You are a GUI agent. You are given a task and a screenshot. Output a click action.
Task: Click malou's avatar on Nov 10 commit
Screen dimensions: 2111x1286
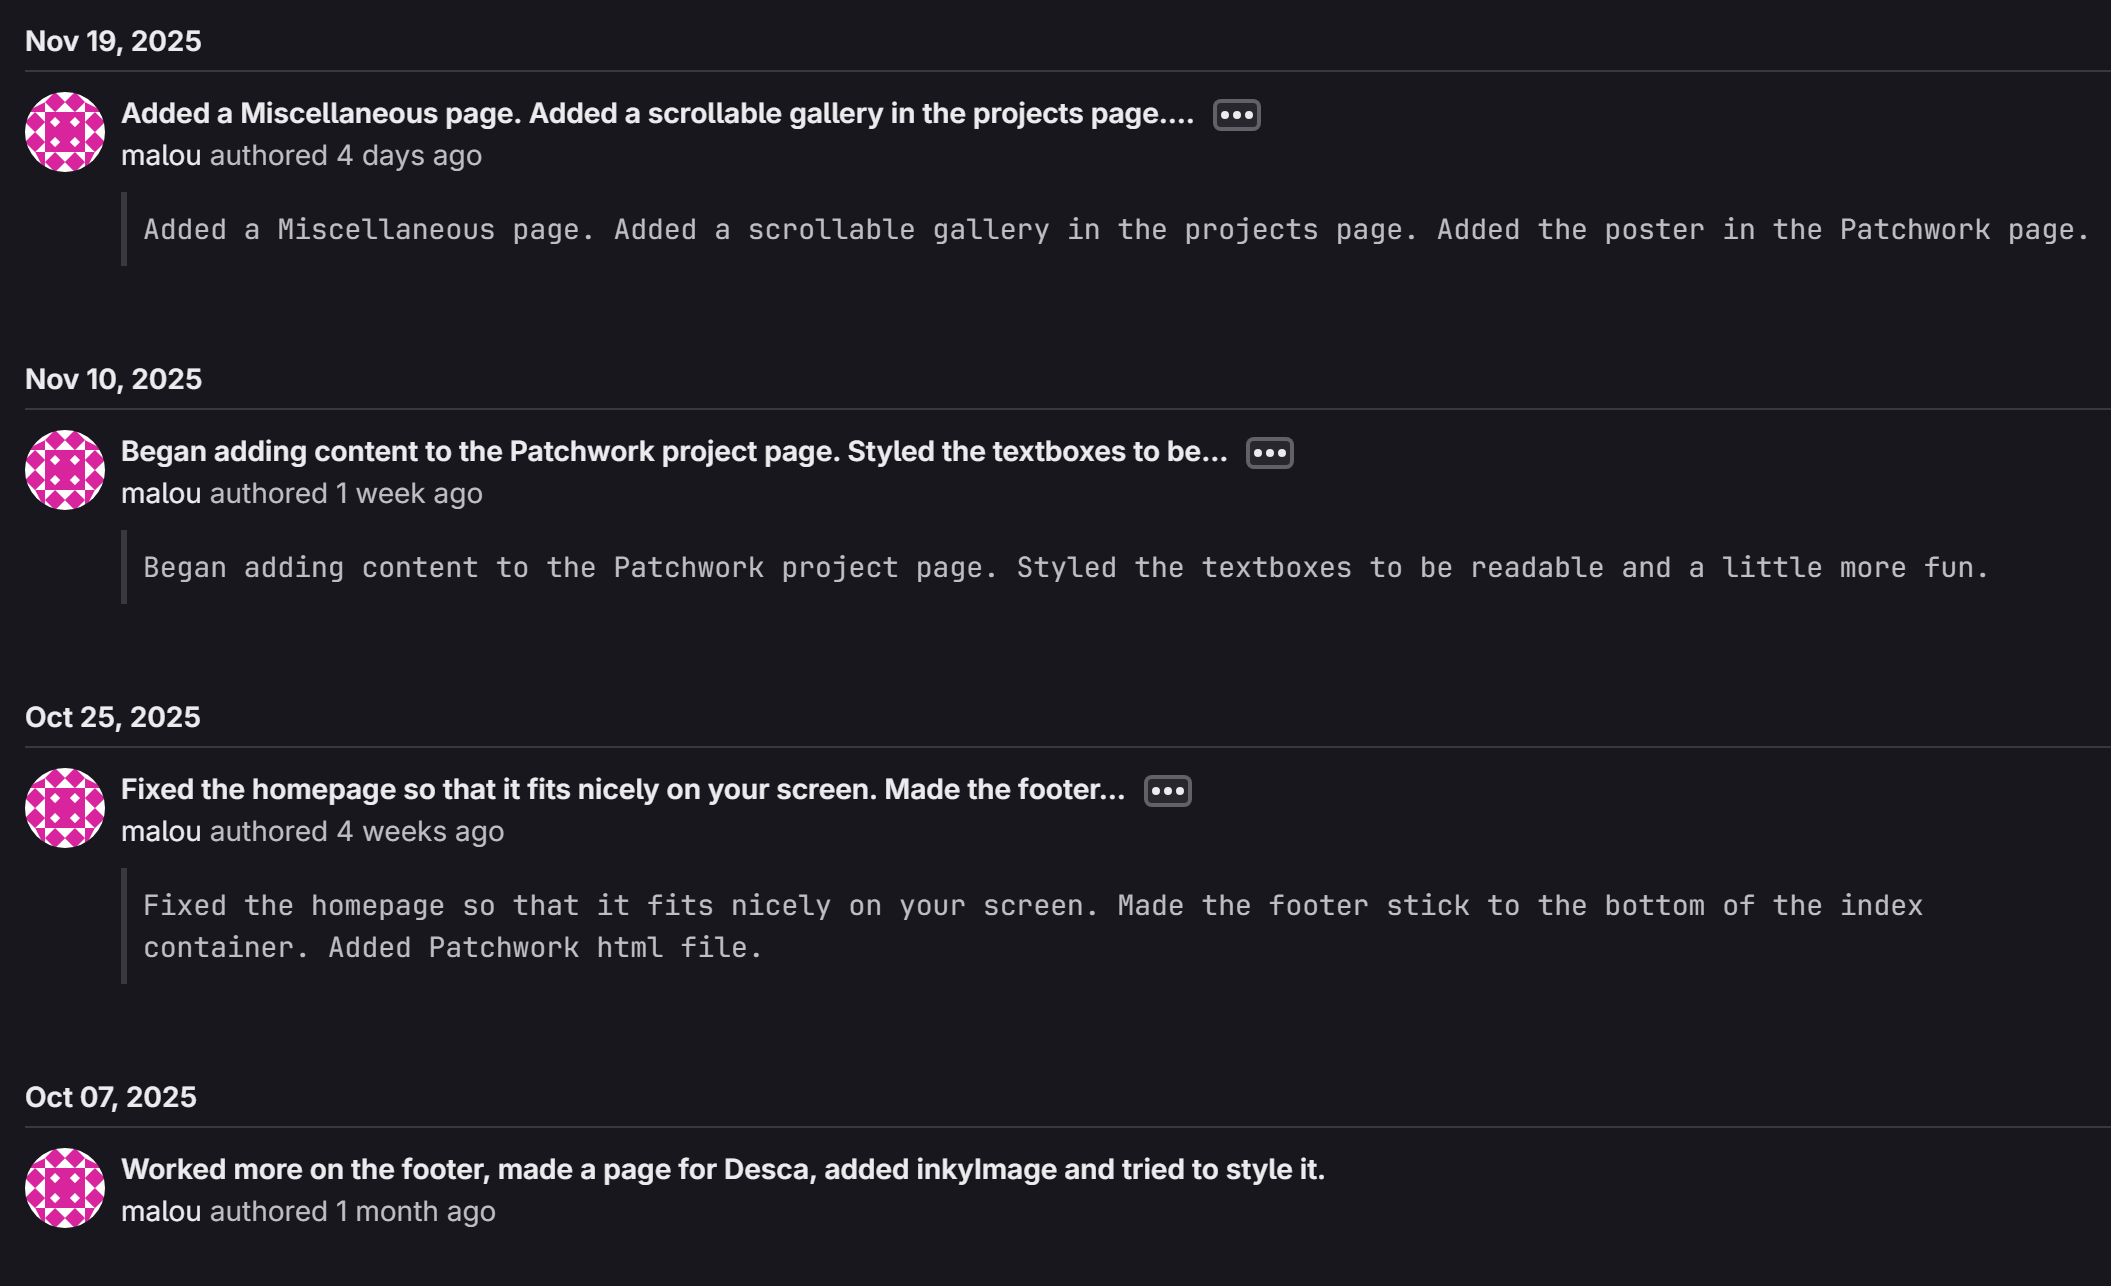click(x=65, y=470)
